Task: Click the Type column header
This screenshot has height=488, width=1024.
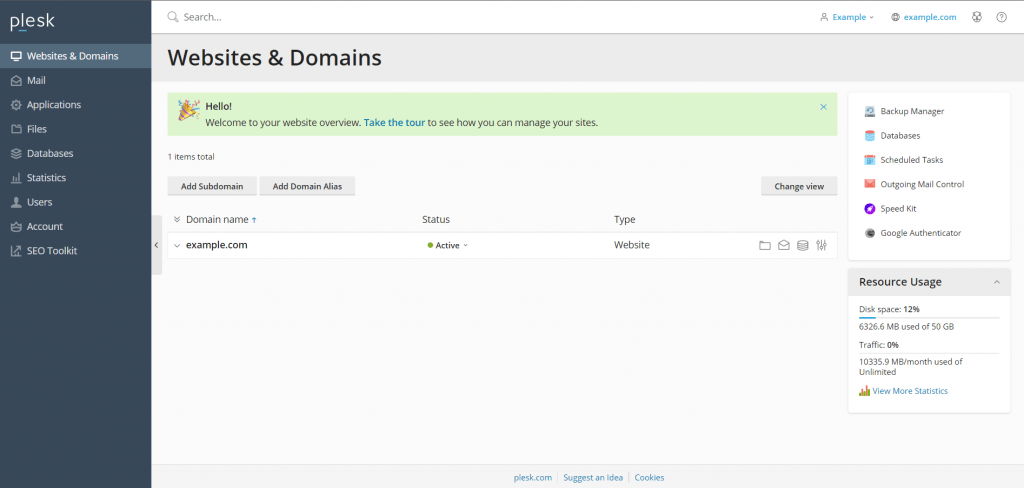Action: coord(624,220)
